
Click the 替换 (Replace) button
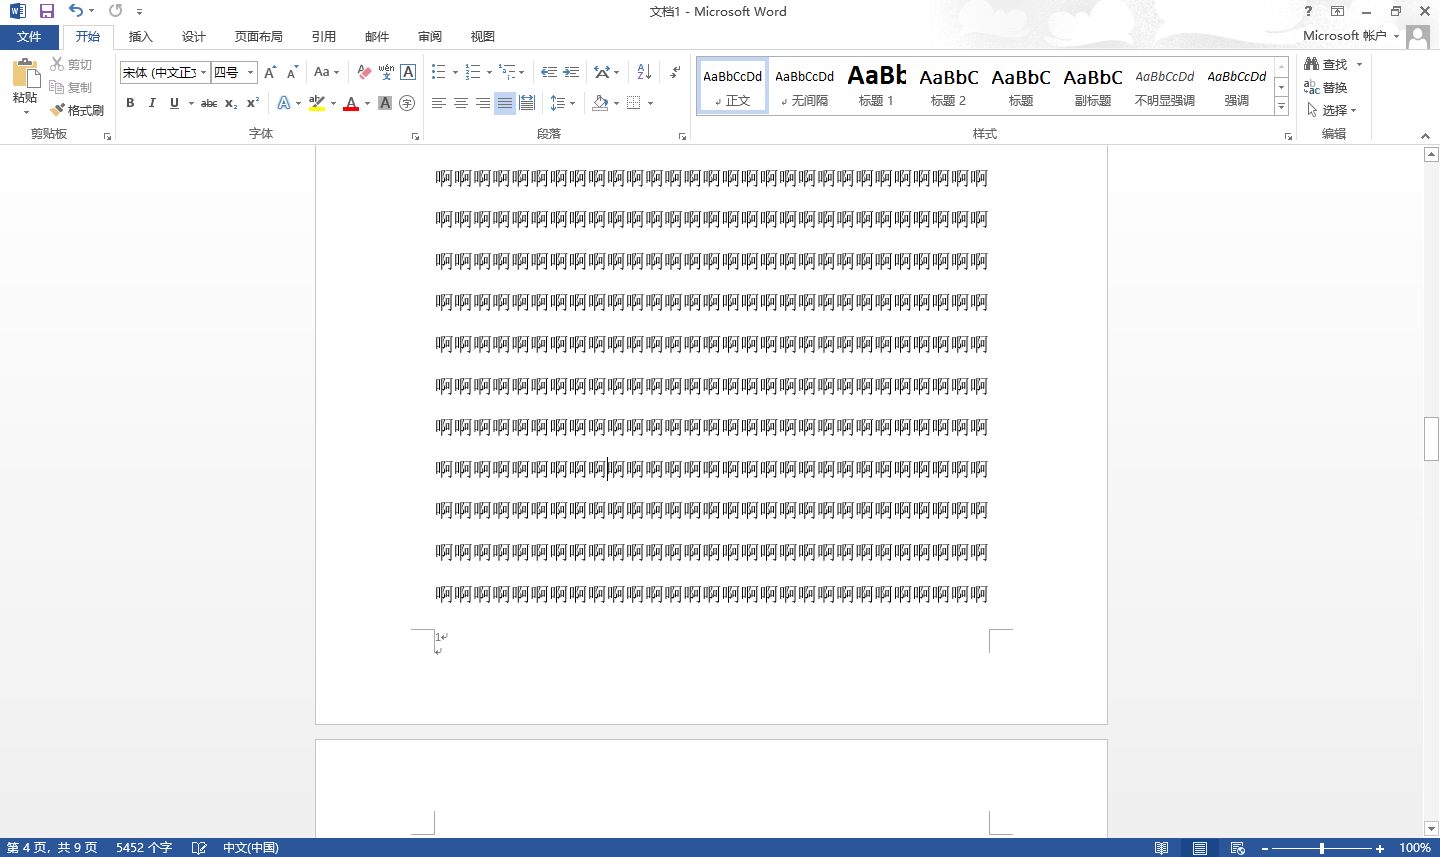[1326, 87]
